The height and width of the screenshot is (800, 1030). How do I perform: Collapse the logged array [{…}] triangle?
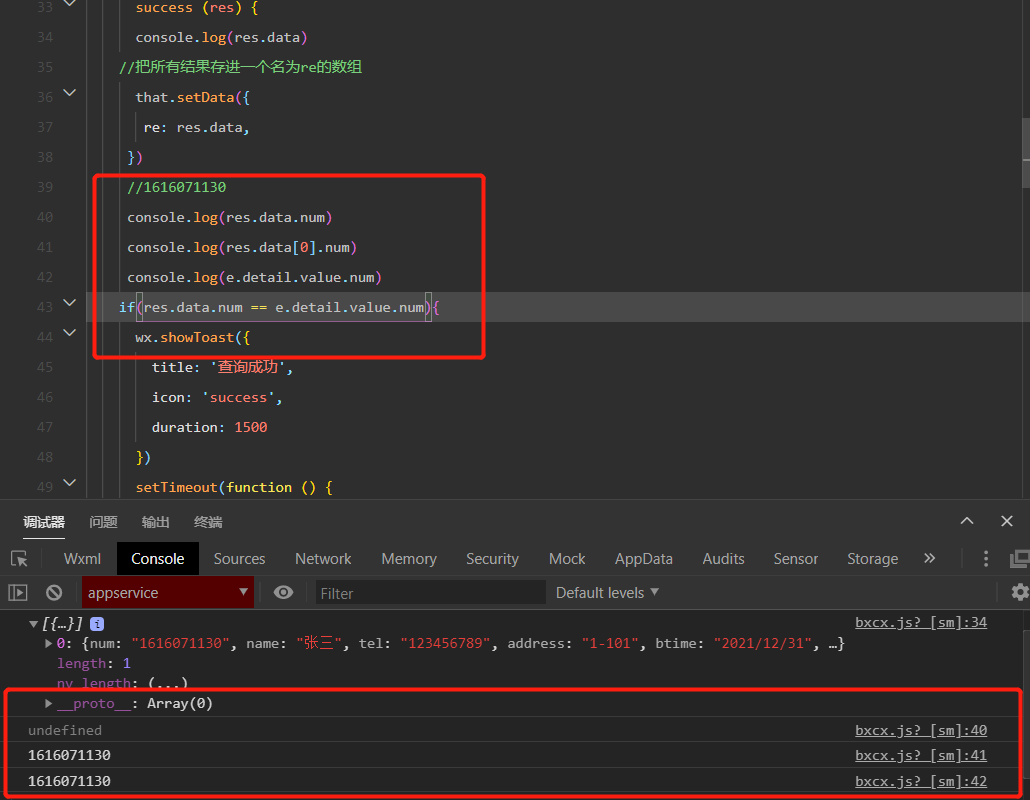pos(33,624)
